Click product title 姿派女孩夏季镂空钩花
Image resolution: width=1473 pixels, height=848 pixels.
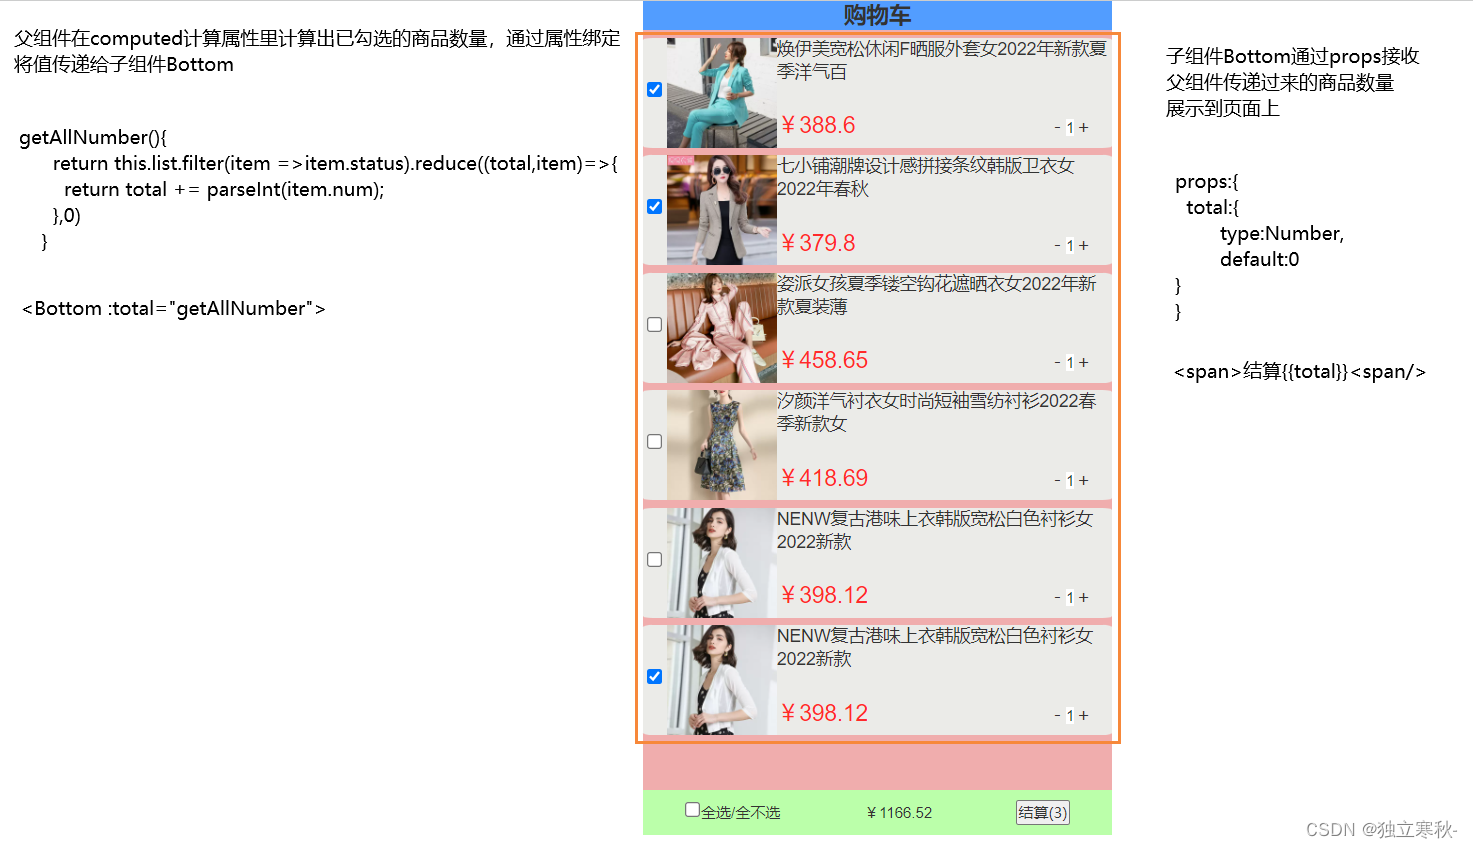click(x=937, y=295)
